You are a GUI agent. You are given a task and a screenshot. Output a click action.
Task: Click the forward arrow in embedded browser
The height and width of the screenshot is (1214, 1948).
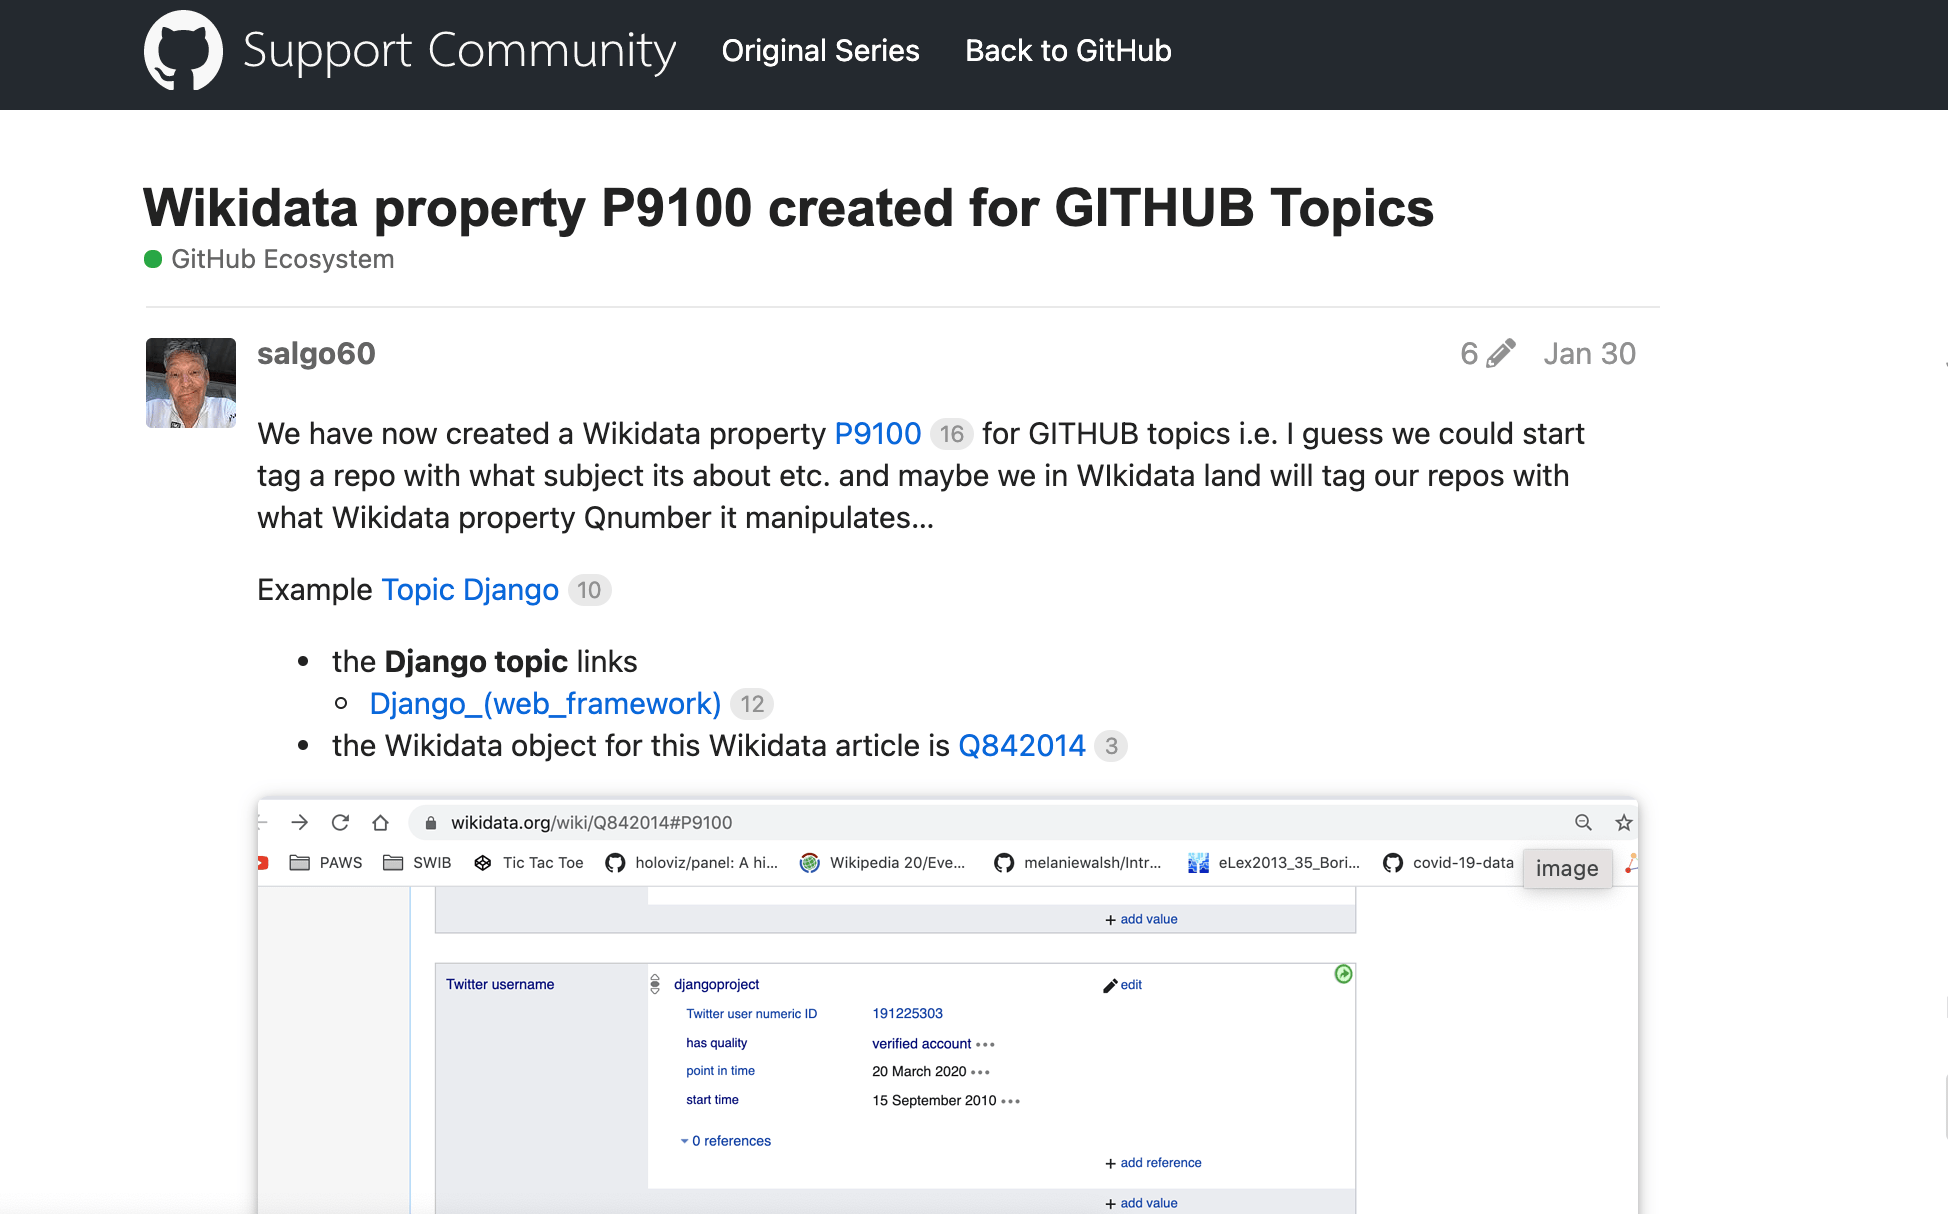[x=299, y=823]
